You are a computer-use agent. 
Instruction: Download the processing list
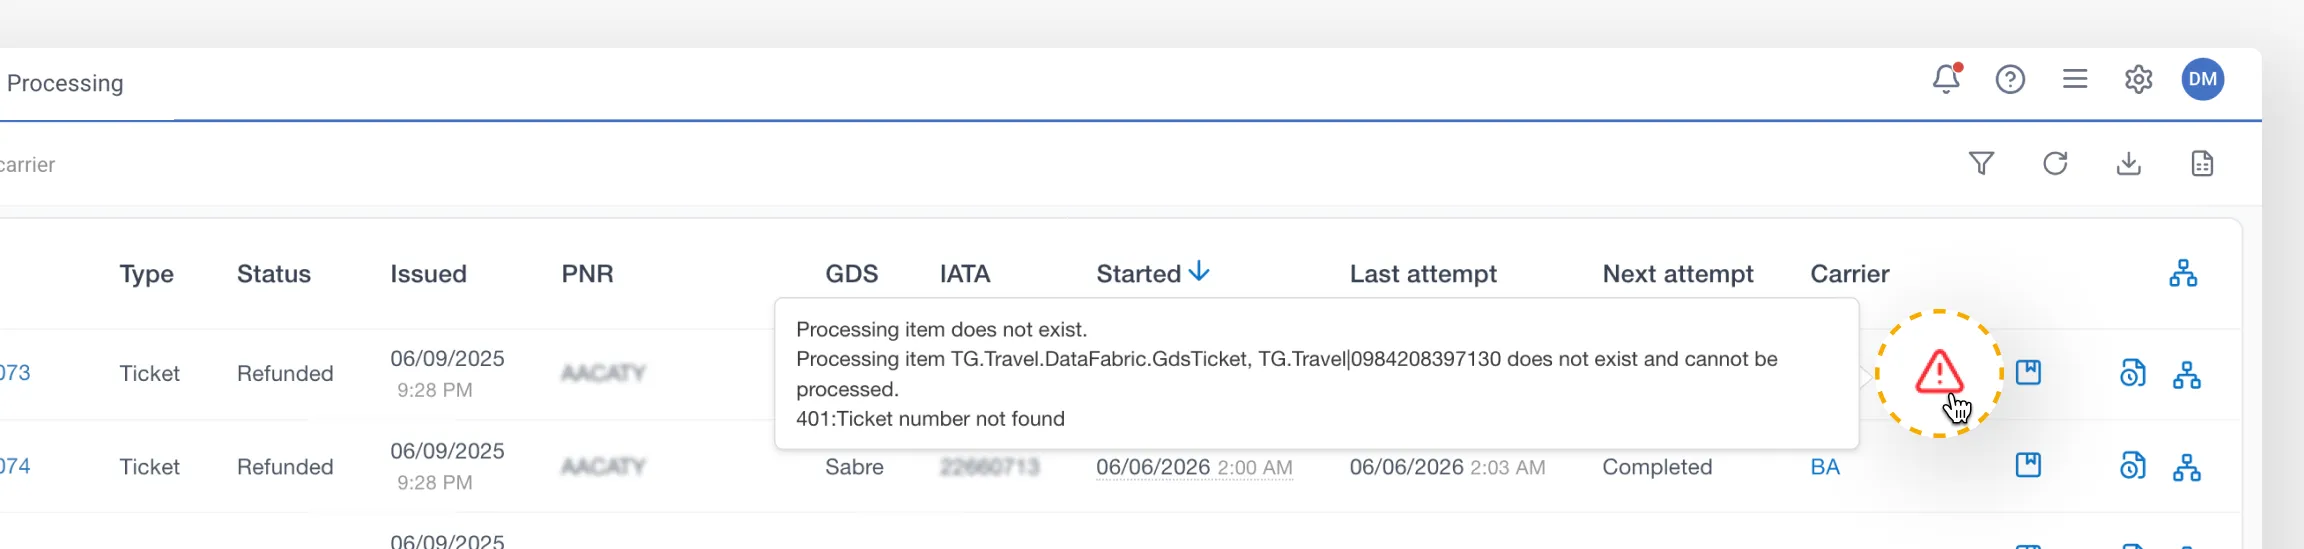pos(2129,163)
